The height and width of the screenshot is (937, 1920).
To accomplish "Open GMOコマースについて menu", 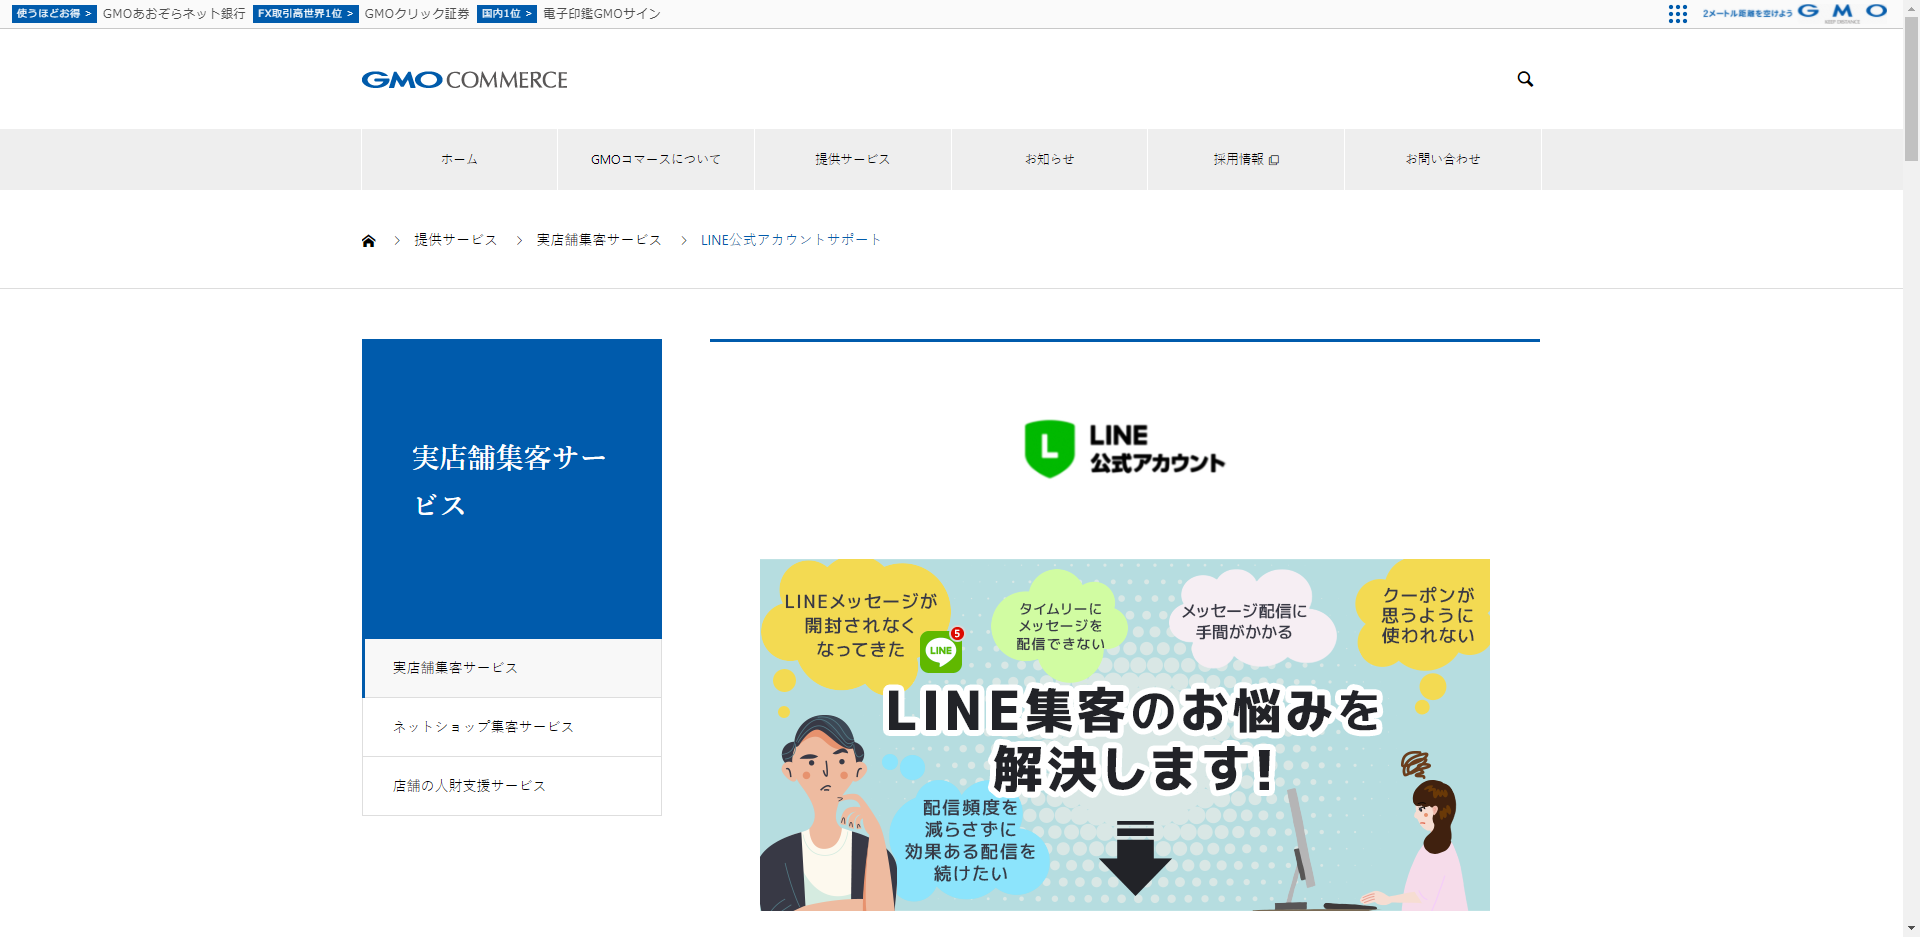I will 656,159.
